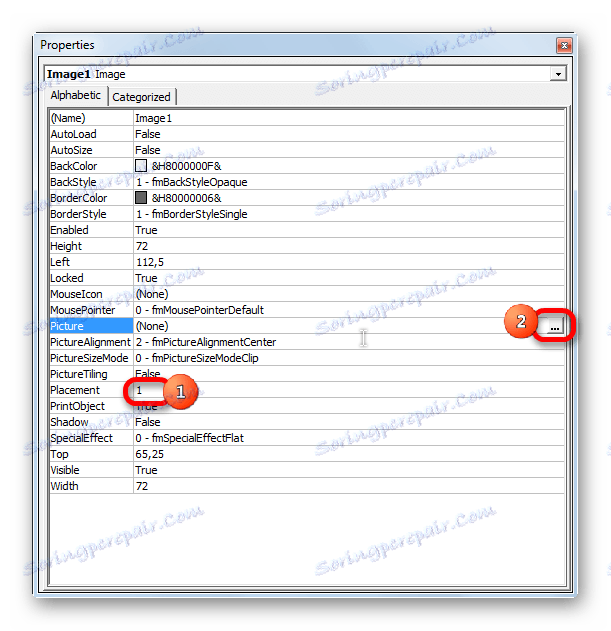Click the &H80000006& BorderColor value
Viewport: 611px width, 631px height.
pyautogui.click(x=186, y=198)
